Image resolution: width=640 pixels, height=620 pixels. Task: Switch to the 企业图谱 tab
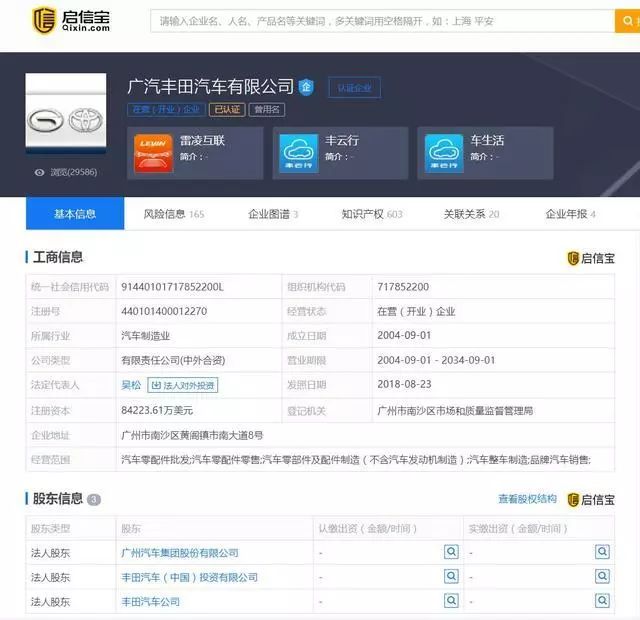pos(273,214)
